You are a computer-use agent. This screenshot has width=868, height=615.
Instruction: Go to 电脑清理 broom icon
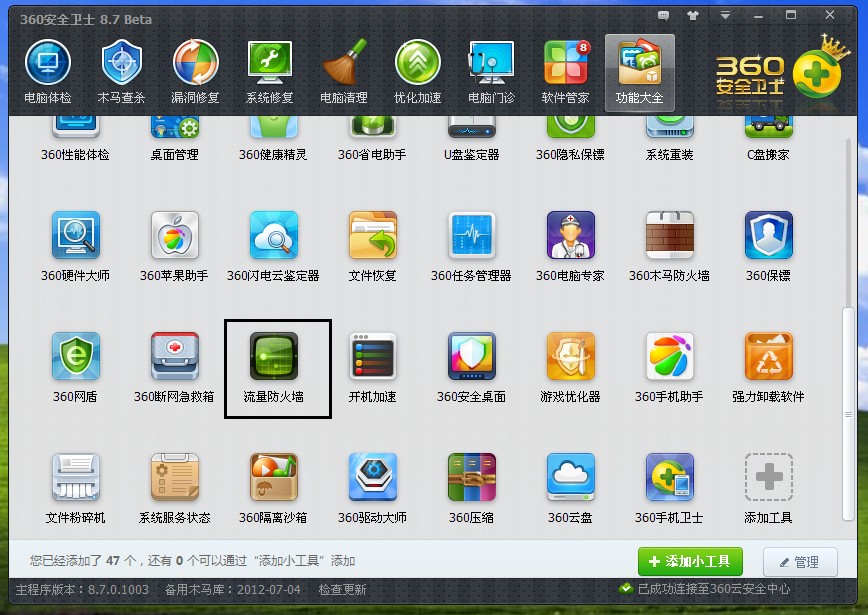point(344,72)
